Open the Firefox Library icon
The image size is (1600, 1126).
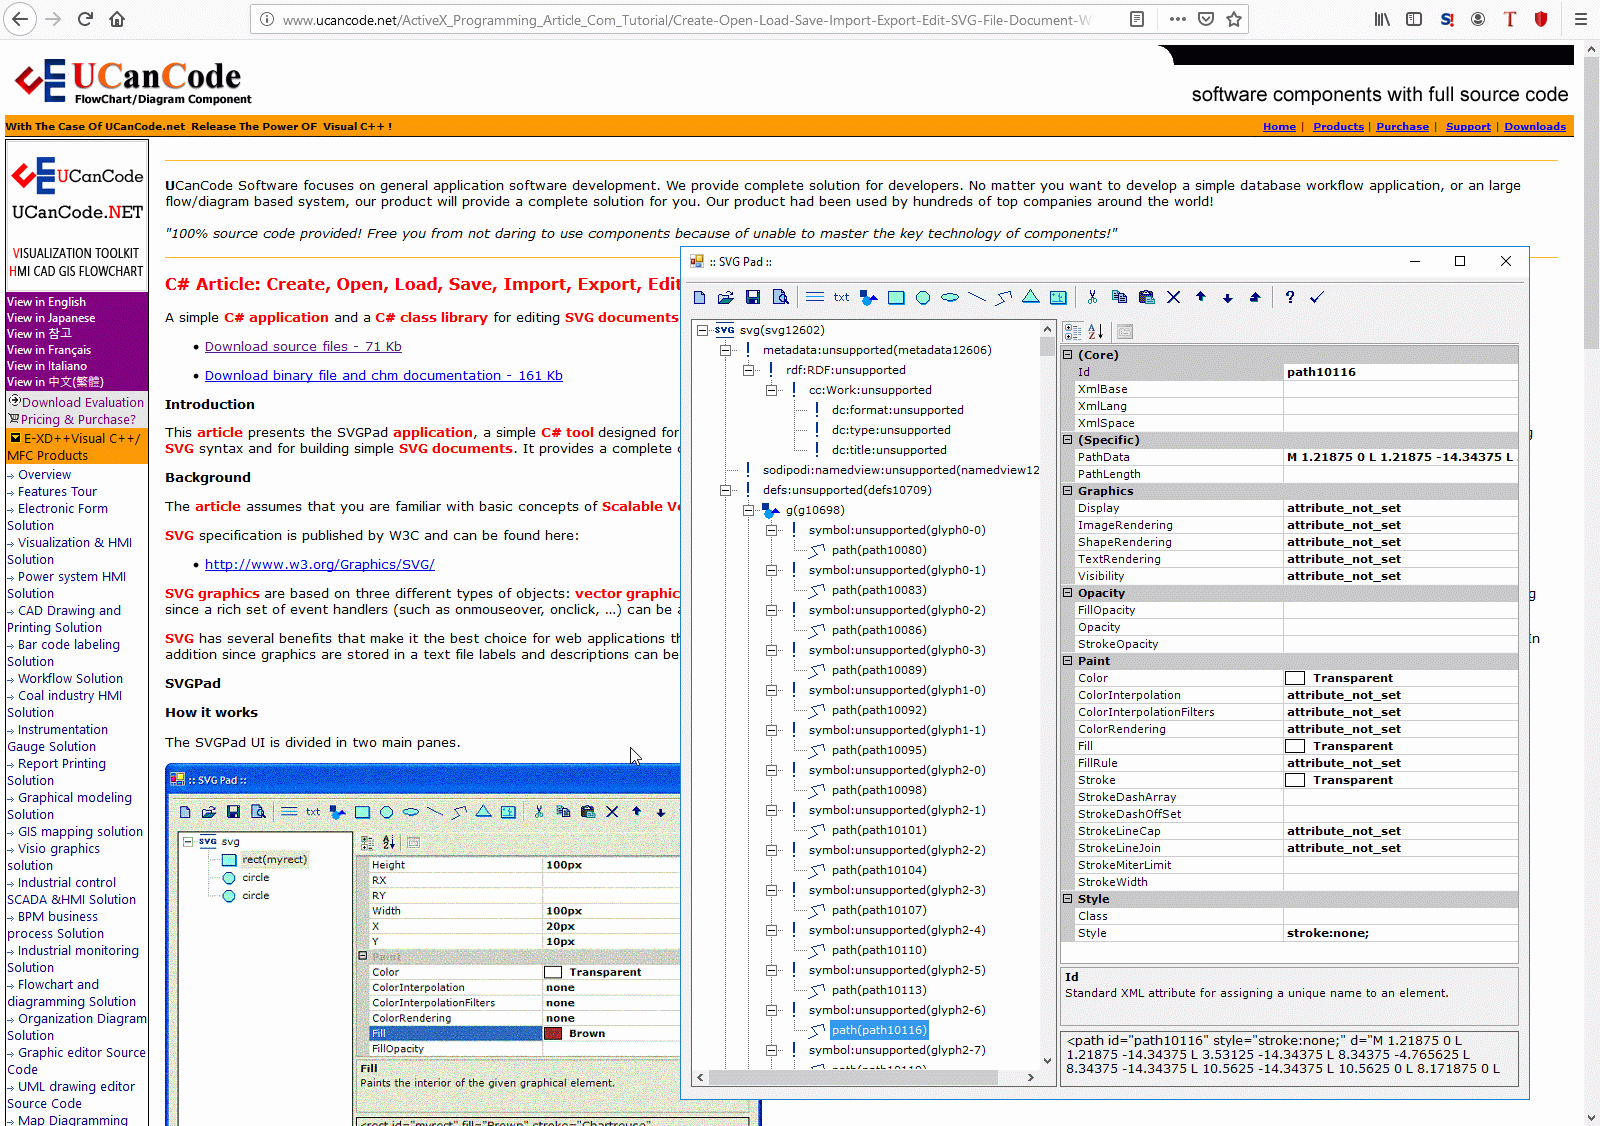1382,19
